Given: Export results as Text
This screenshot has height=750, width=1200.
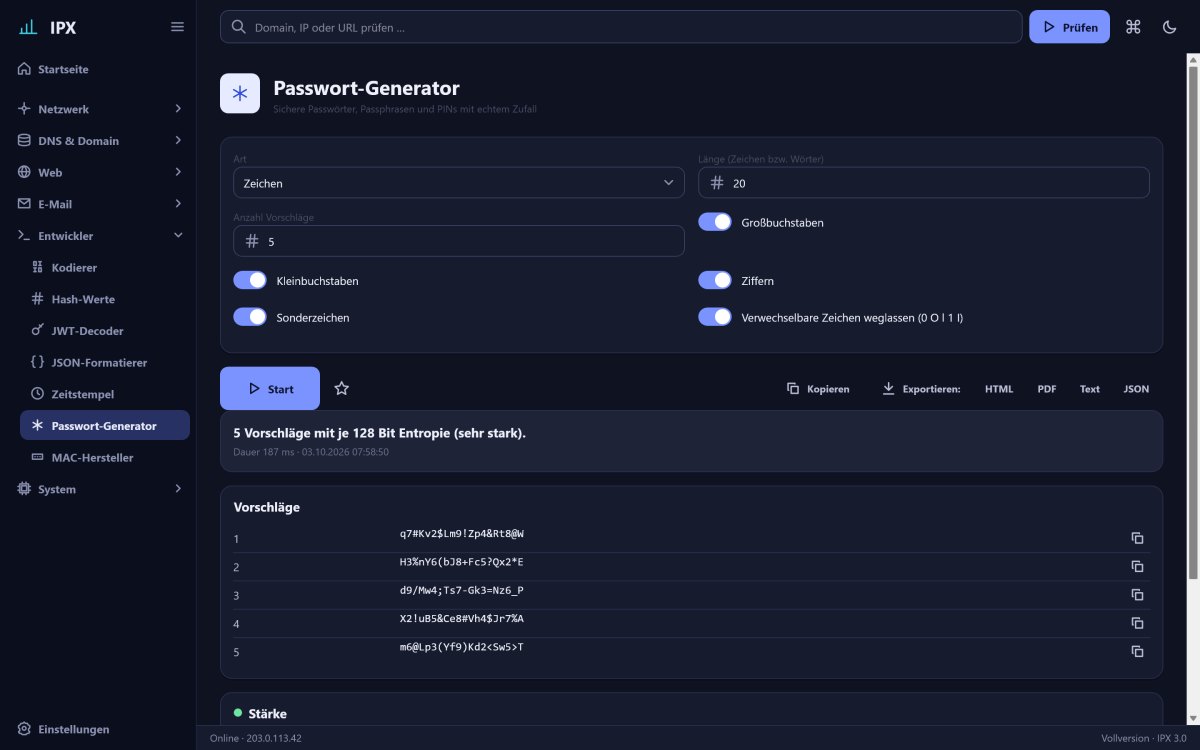Looking at the screenshot, I should pos(1090,389).
